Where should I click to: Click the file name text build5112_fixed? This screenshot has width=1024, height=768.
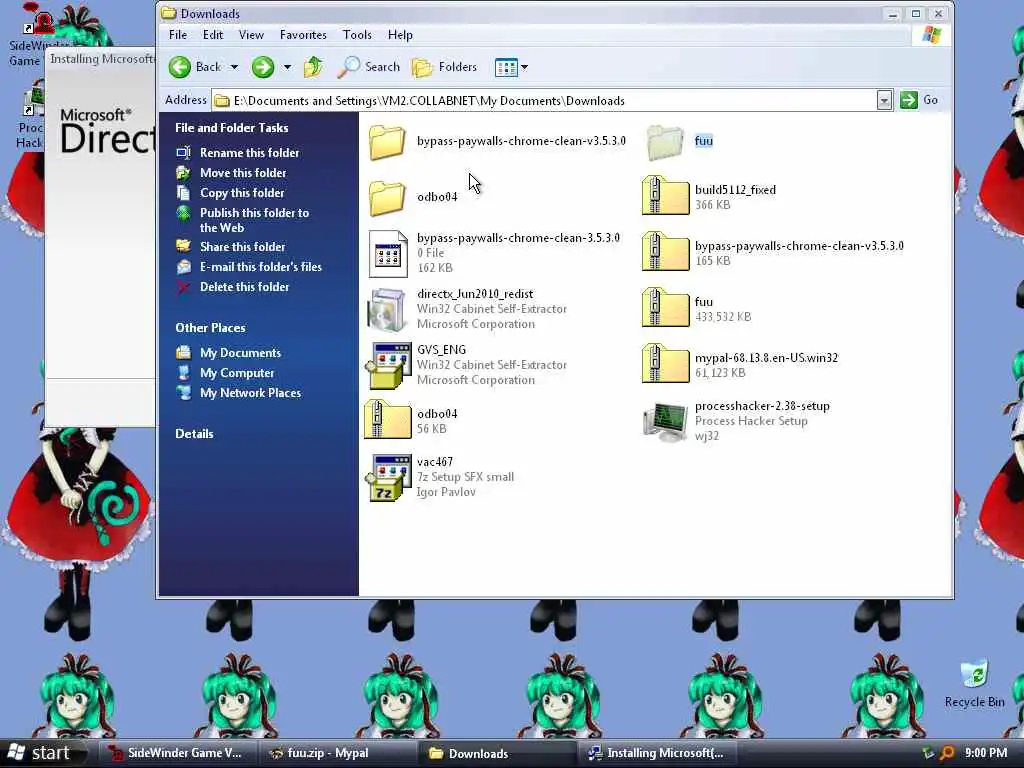point(735,190)
